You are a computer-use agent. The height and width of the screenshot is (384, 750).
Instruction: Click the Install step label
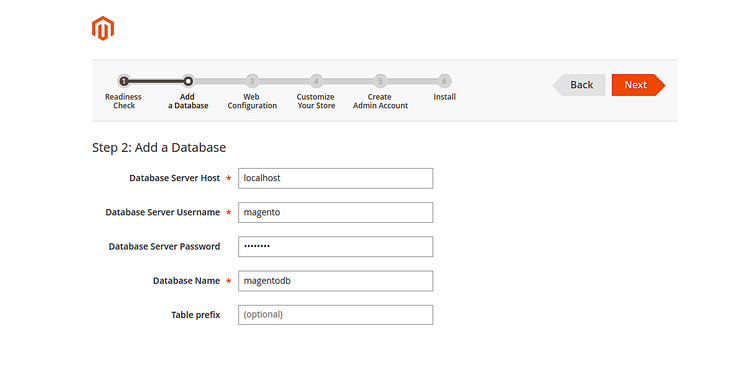(444, 97)
